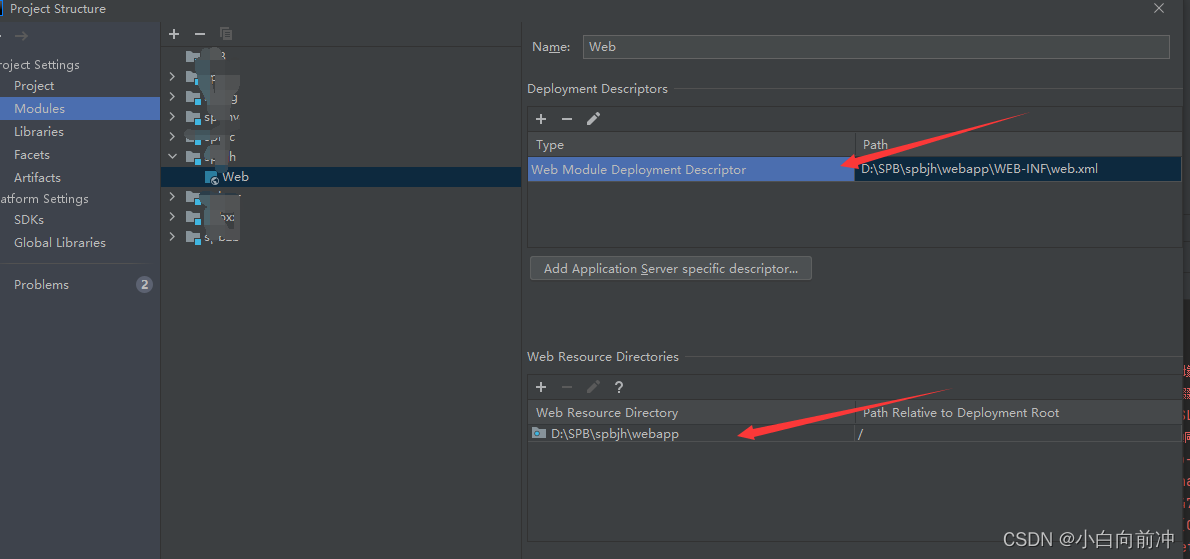Click the navigate forward arrow
Screen dimensions: 1190x559
coord(21,36)
